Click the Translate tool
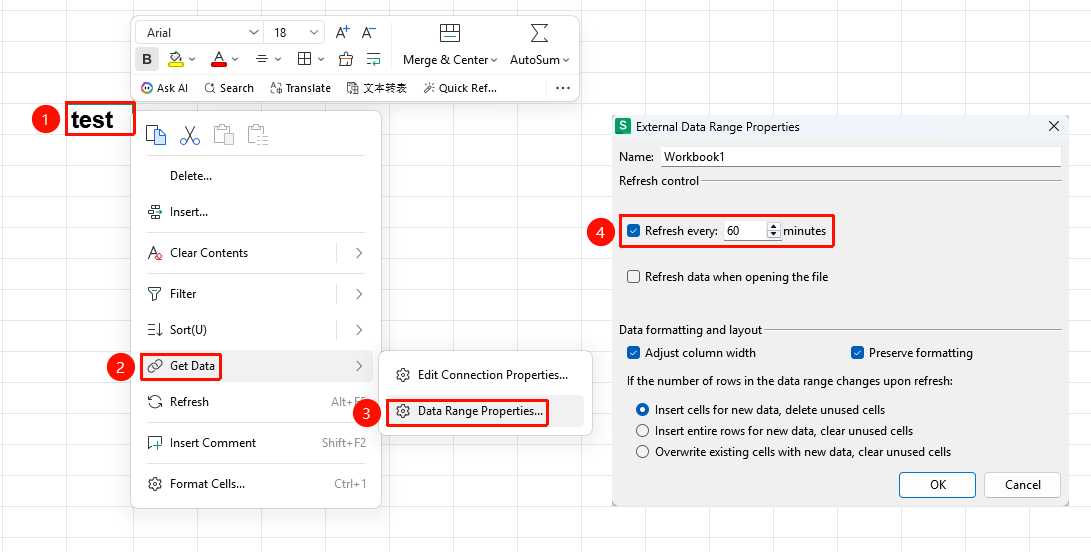 click(301, 88)
